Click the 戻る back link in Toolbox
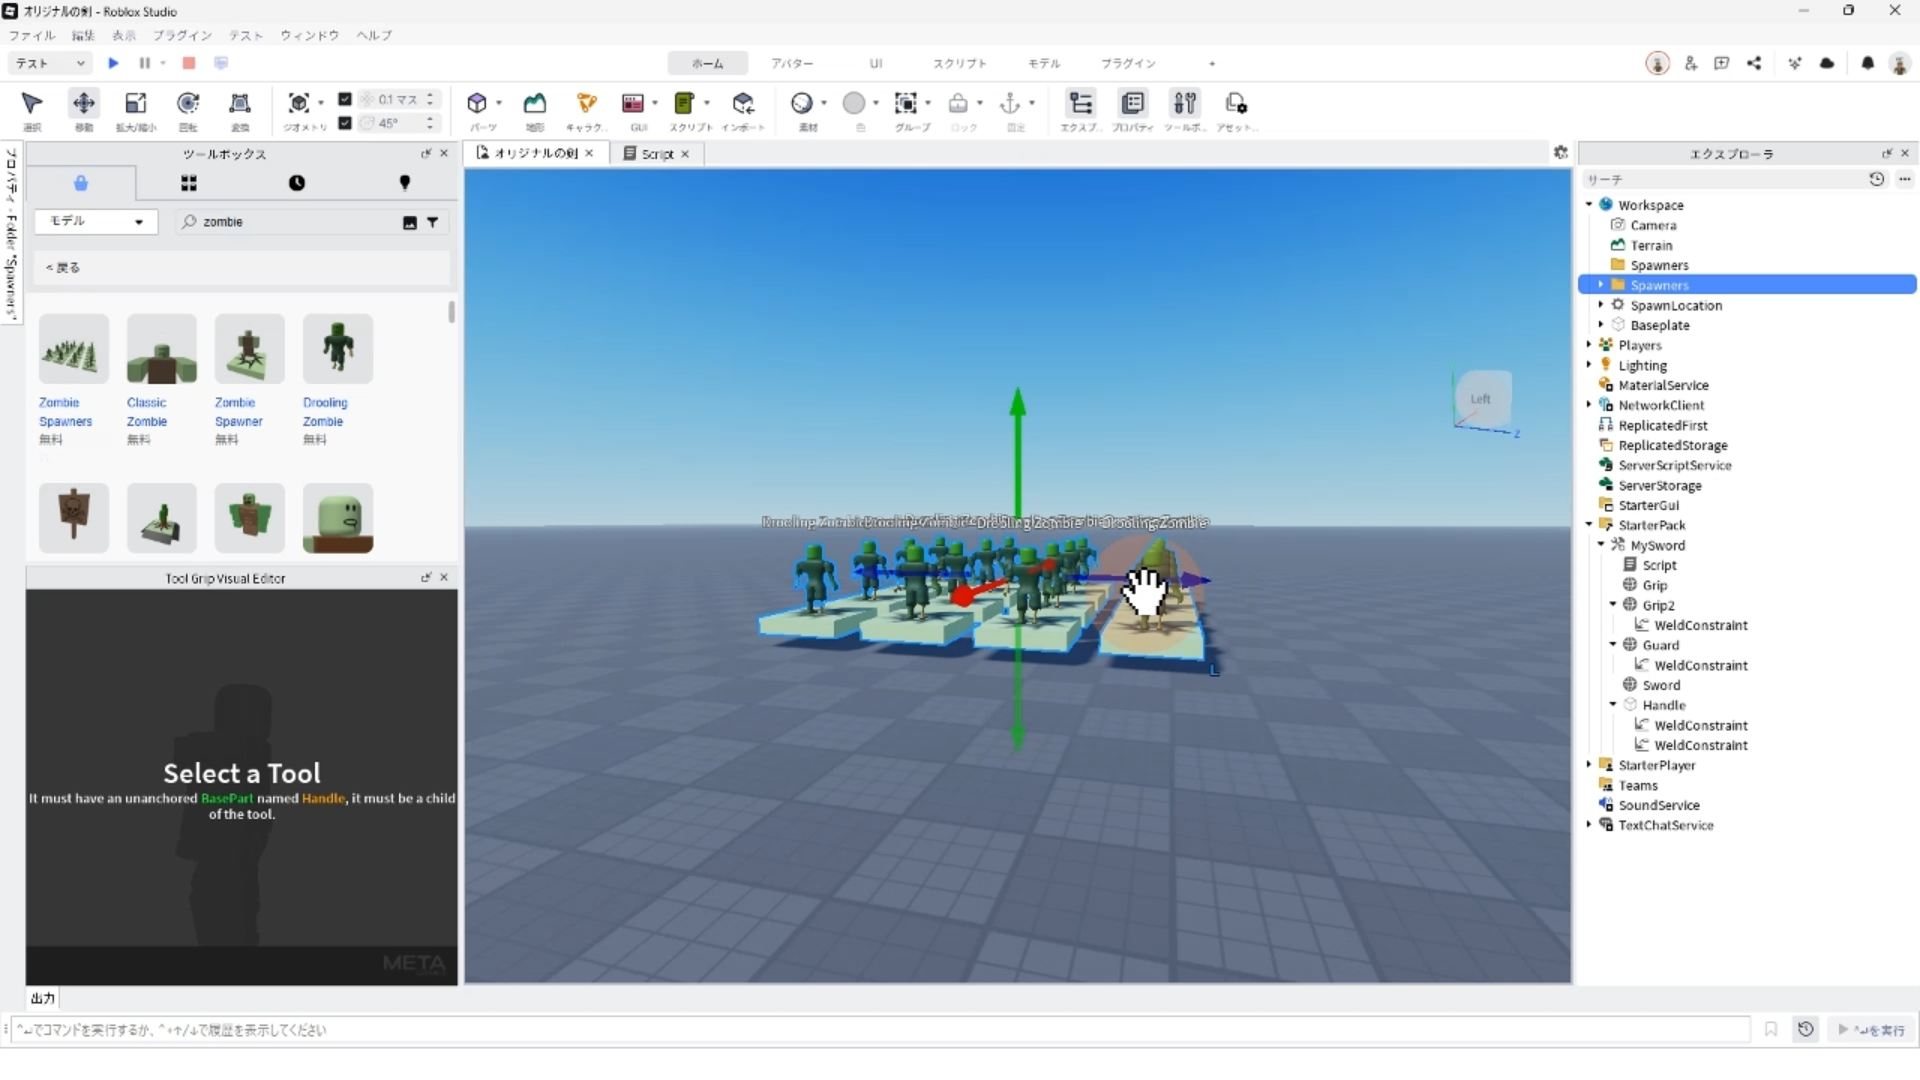This screenshot has width=1920, height=1080. click(63, 268)
